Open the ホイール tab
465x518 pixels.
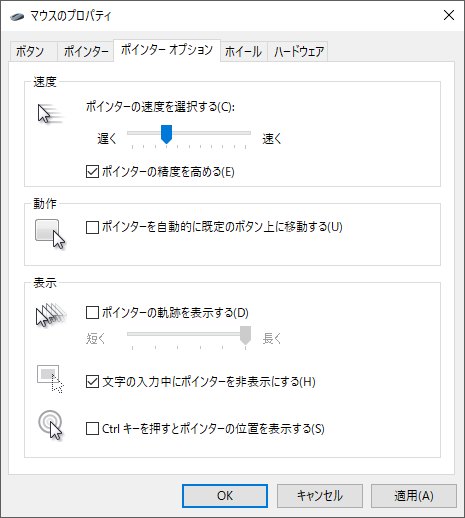[x=243, y=52]
